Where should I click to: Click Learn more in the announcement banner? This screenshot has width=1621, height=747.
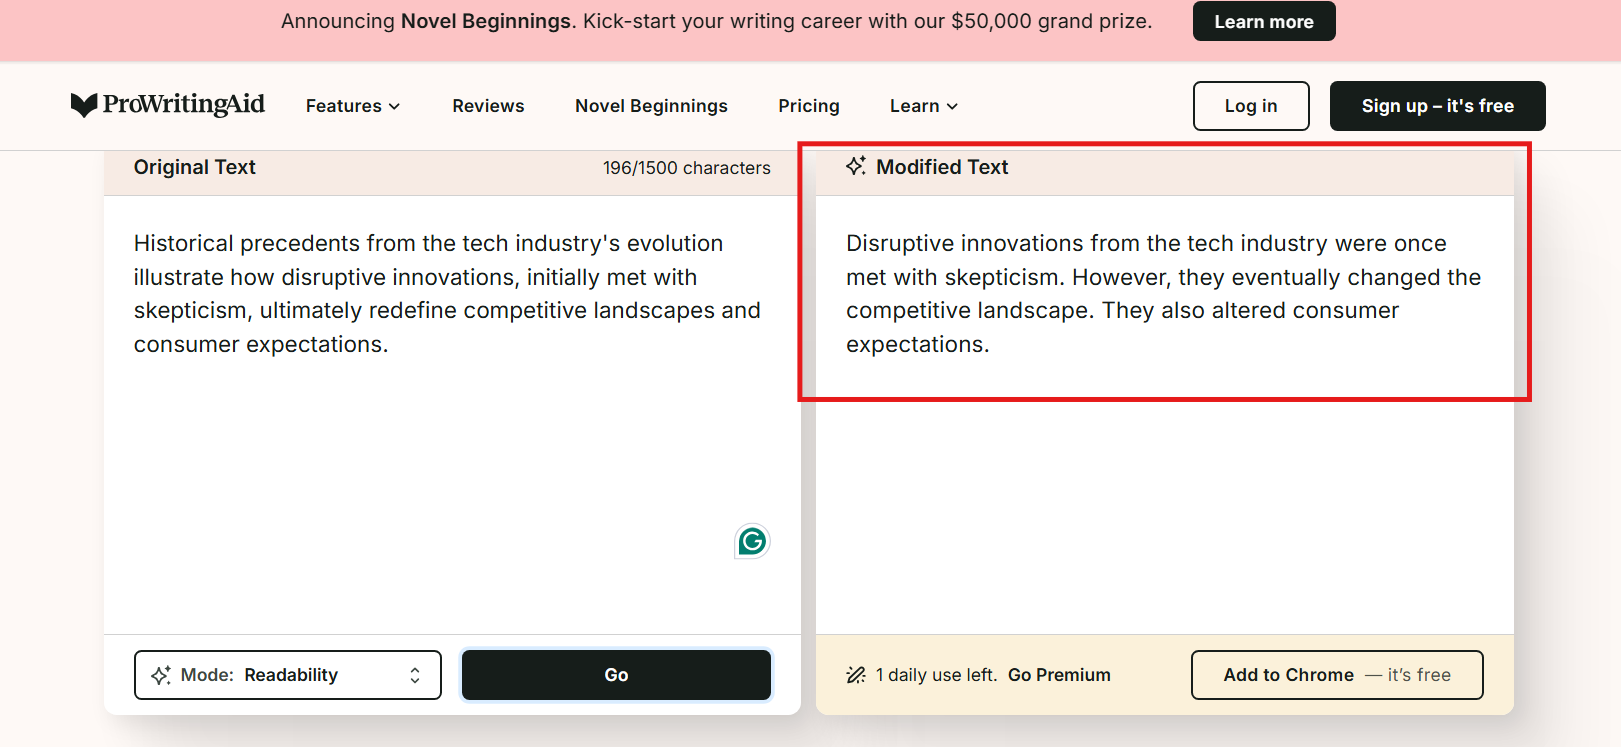(x=1264, y=21)
